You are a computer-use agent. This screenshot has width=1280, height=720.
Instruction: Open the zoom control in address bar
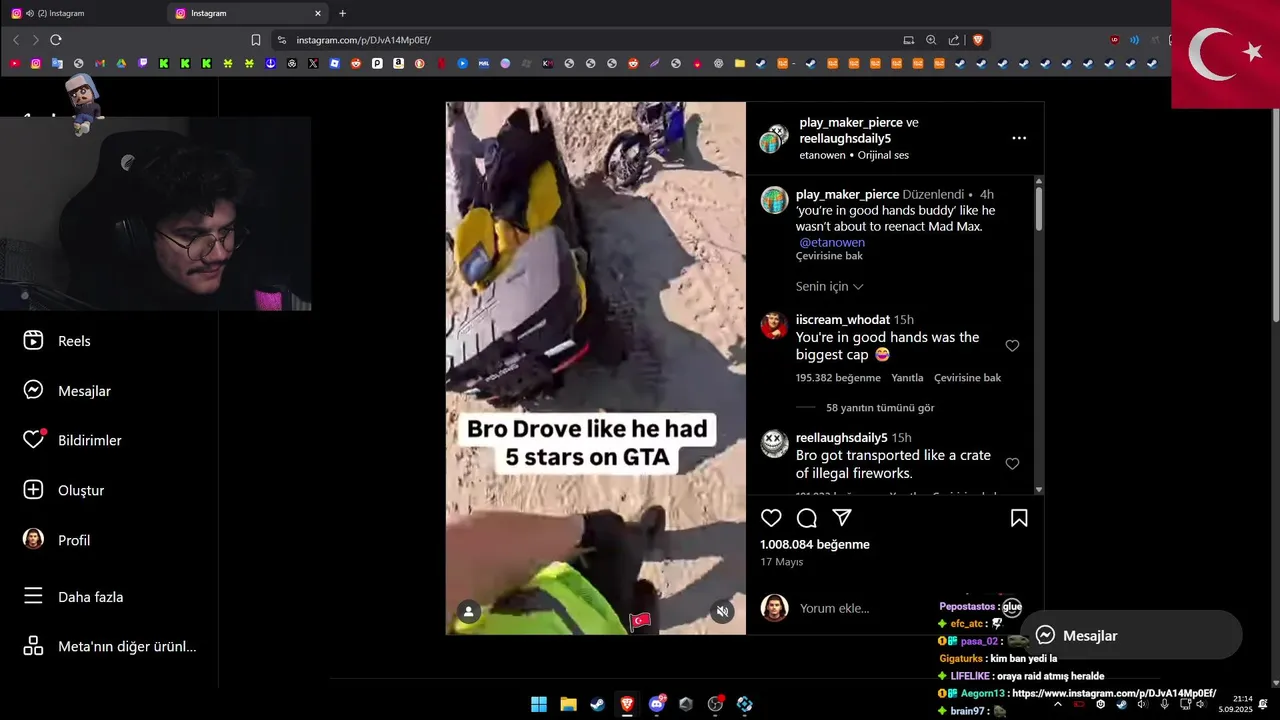pyautogui.click(x=931, y=40)
